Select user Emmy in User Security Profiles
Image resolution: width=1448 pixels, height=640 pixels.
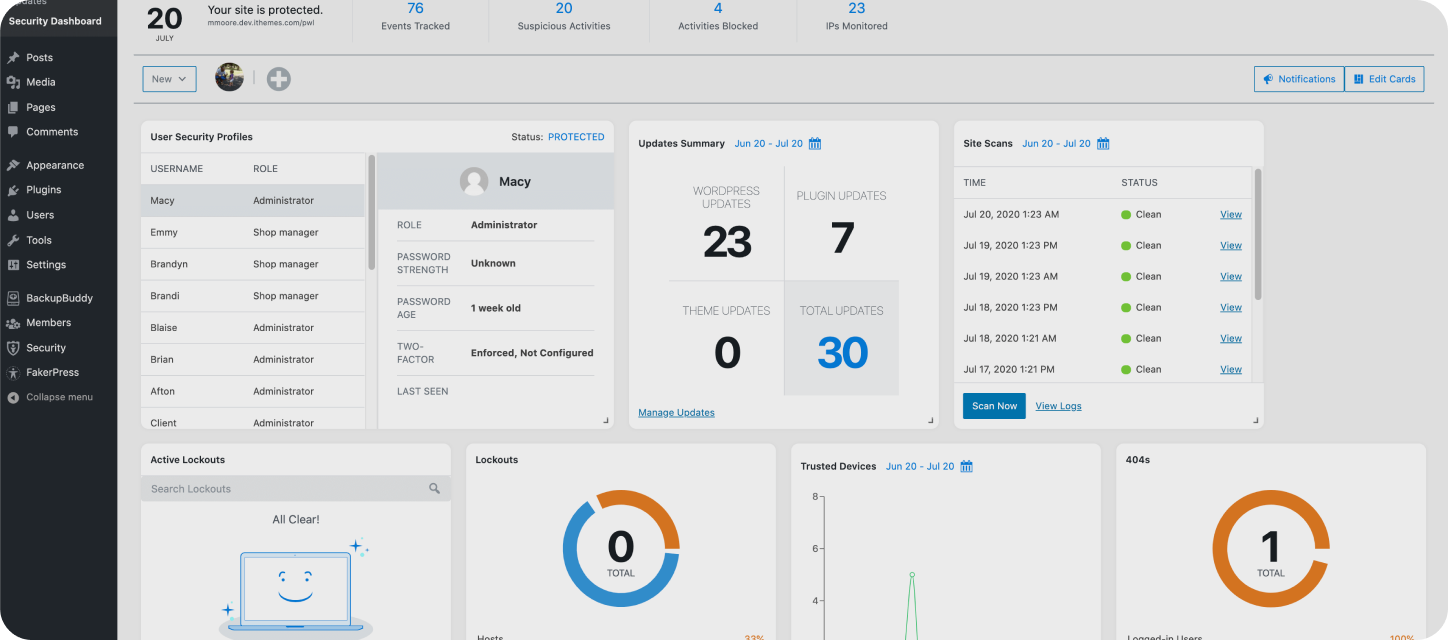click(x=253, y=232)
